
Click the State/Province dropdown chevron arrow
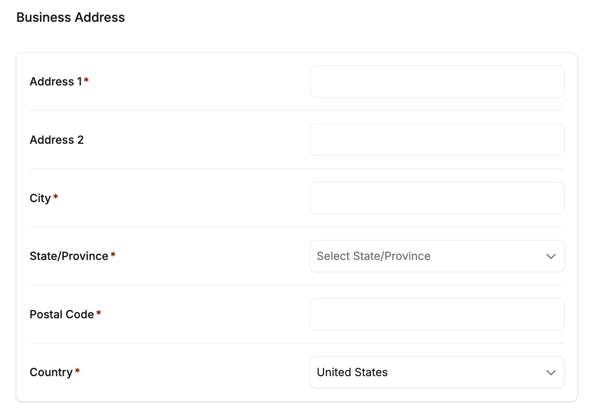[551, 256]
